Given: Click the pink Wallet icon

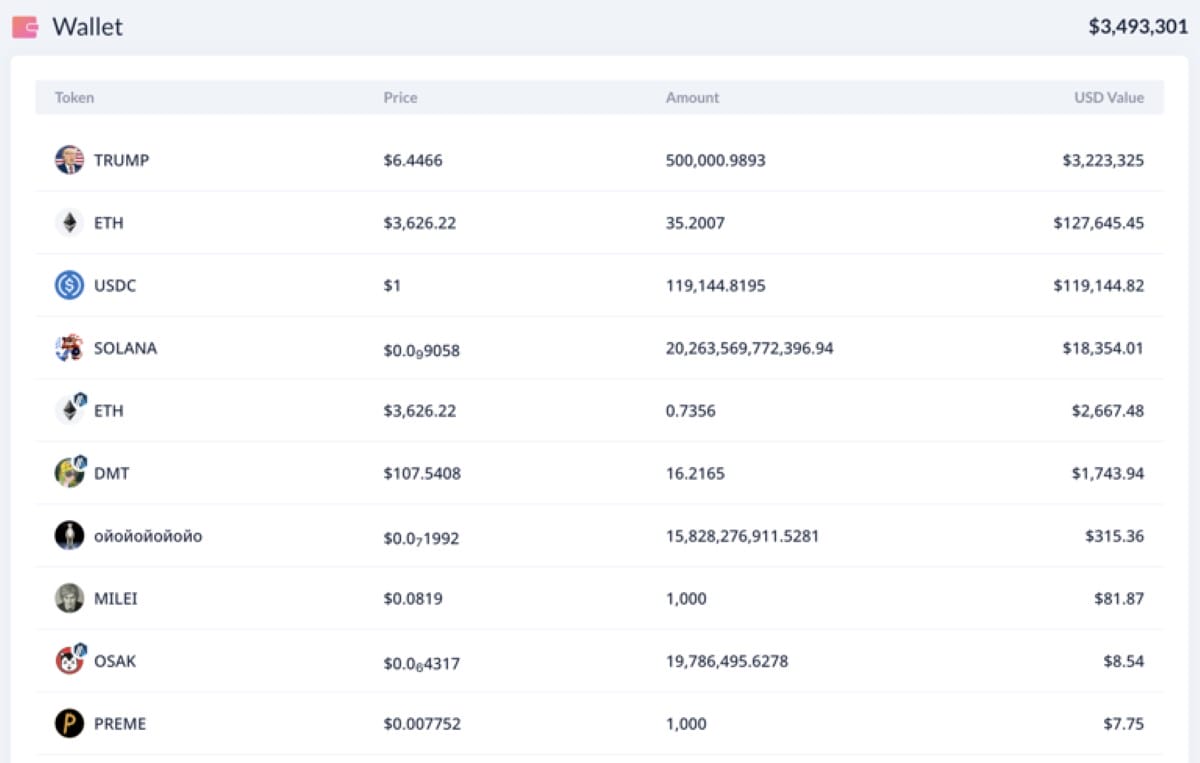Looking at the screenshot, I should pyautogui.click(x=25, y=27).
